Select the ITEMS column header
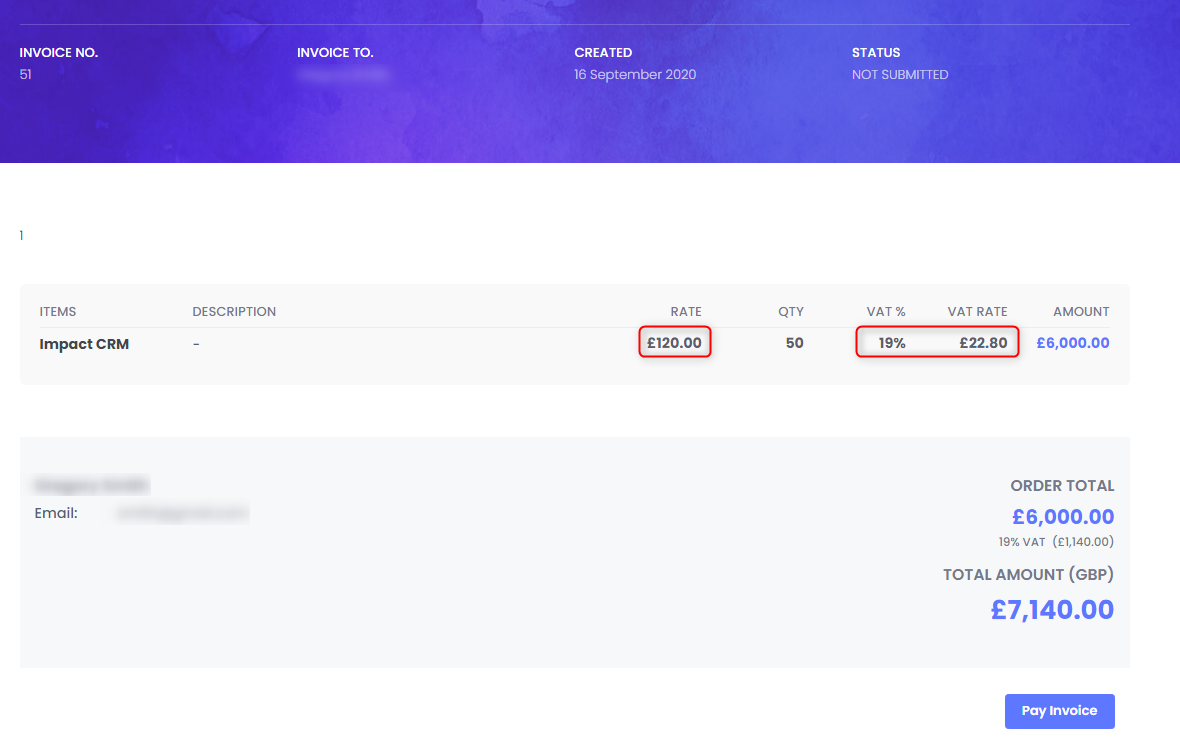Image resolution: width=1180 pixels, height=752 pixels. (x=57, y=311)
